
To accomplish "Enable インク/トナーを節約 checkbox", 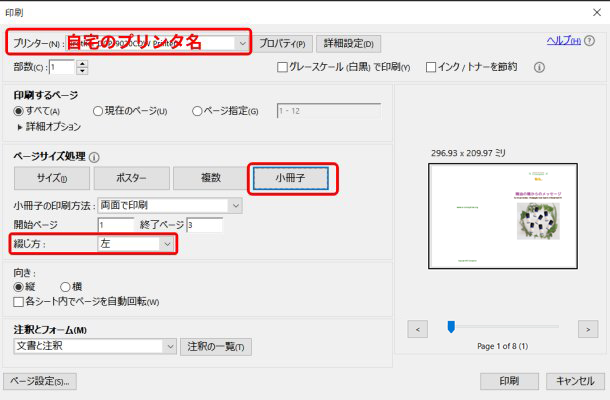I will coord(431,68).
